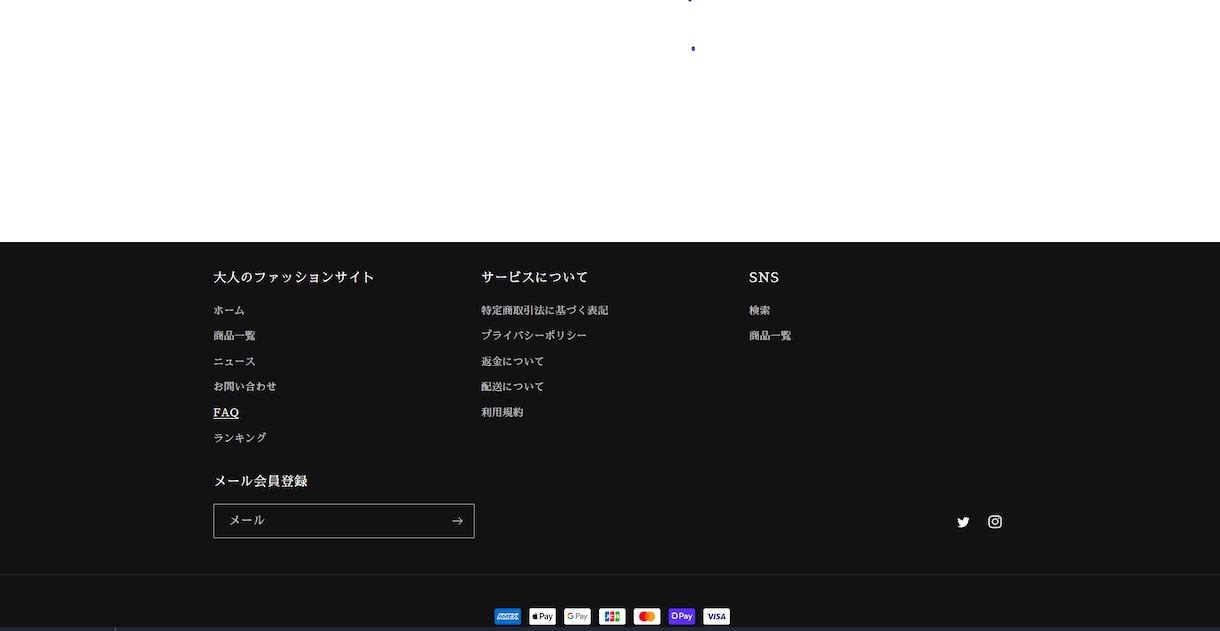The height and width of the screenshot is (631, 1220).
Task: Go to ホーム footer link
Action: [229, 311]
